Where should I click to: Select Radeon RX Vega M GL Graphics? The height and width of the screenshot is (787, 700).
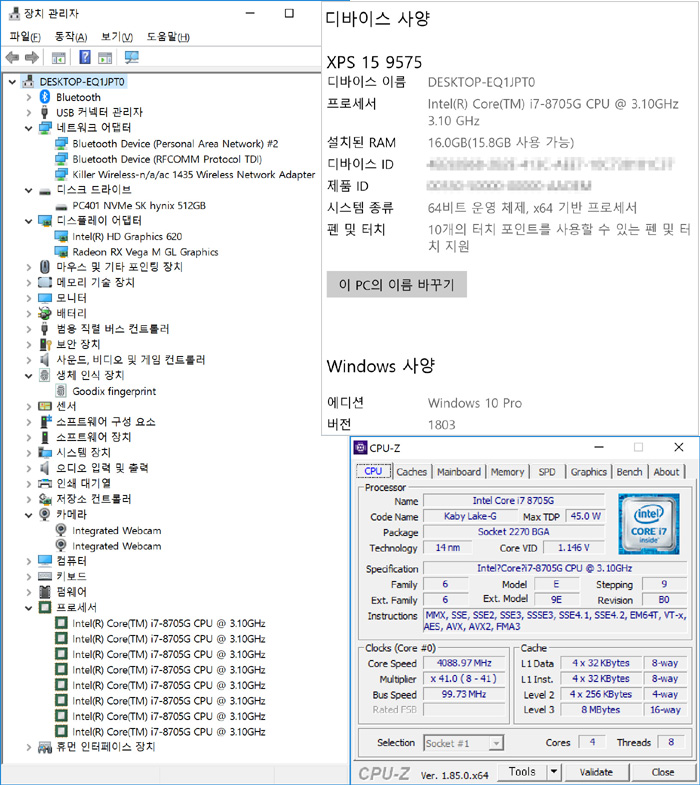(145, 252)
